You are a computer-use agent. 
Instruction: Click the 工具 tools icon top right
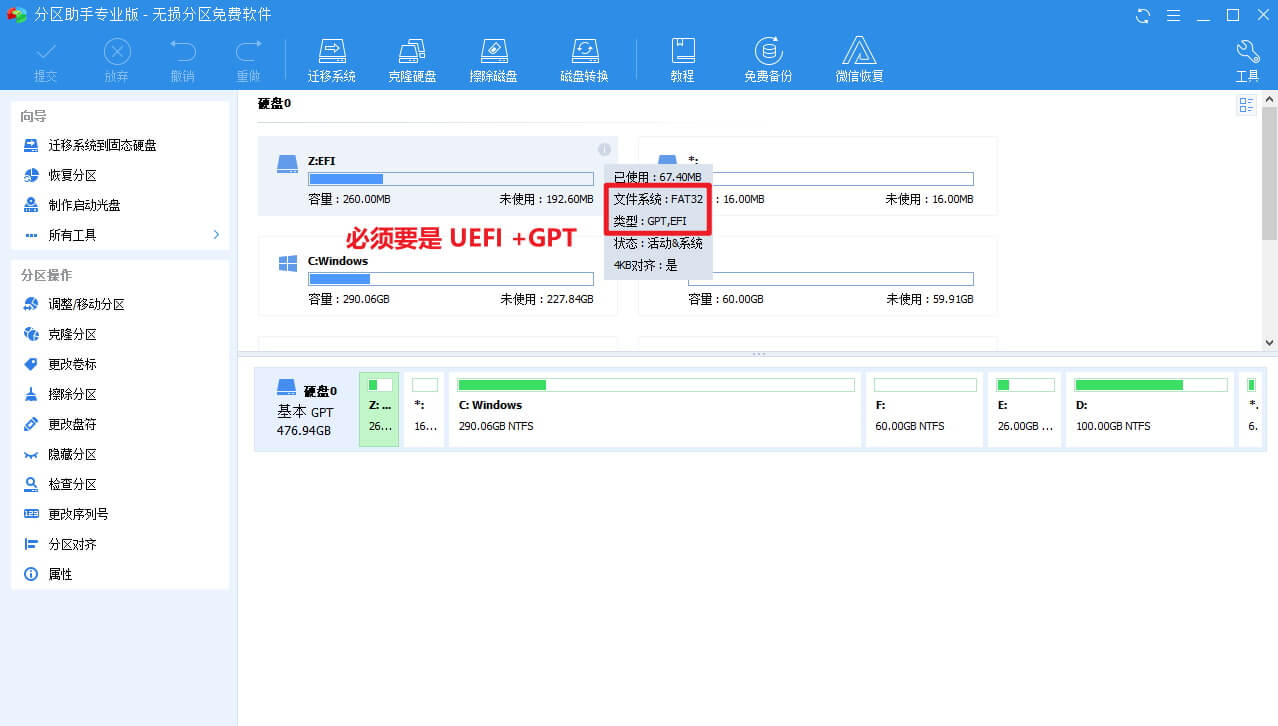click(x=1247, y=58)
